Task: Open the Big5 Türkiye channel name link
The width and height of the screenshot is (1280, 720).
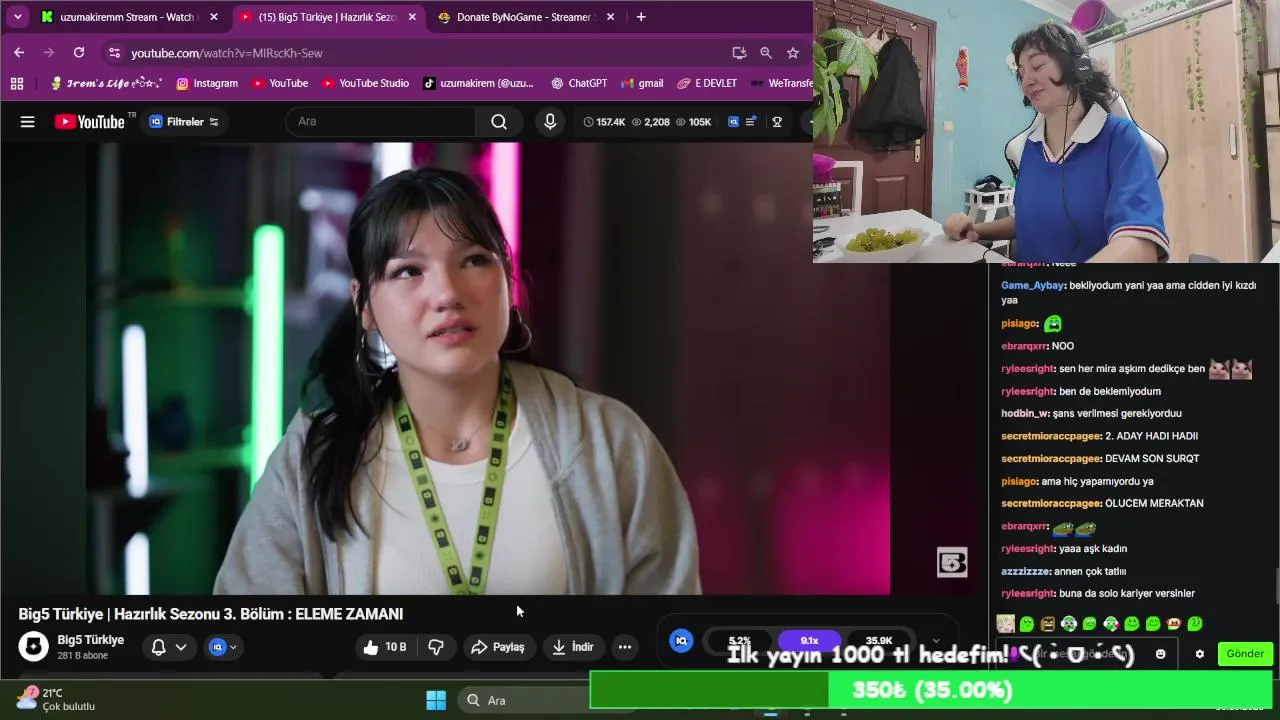Action: point(91,640)
